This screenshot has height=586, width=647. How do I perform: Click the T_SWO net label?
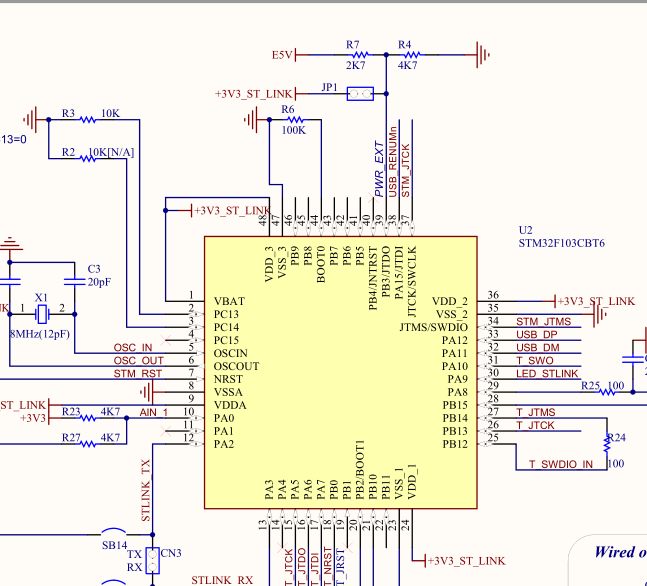(x=534, y=361)
